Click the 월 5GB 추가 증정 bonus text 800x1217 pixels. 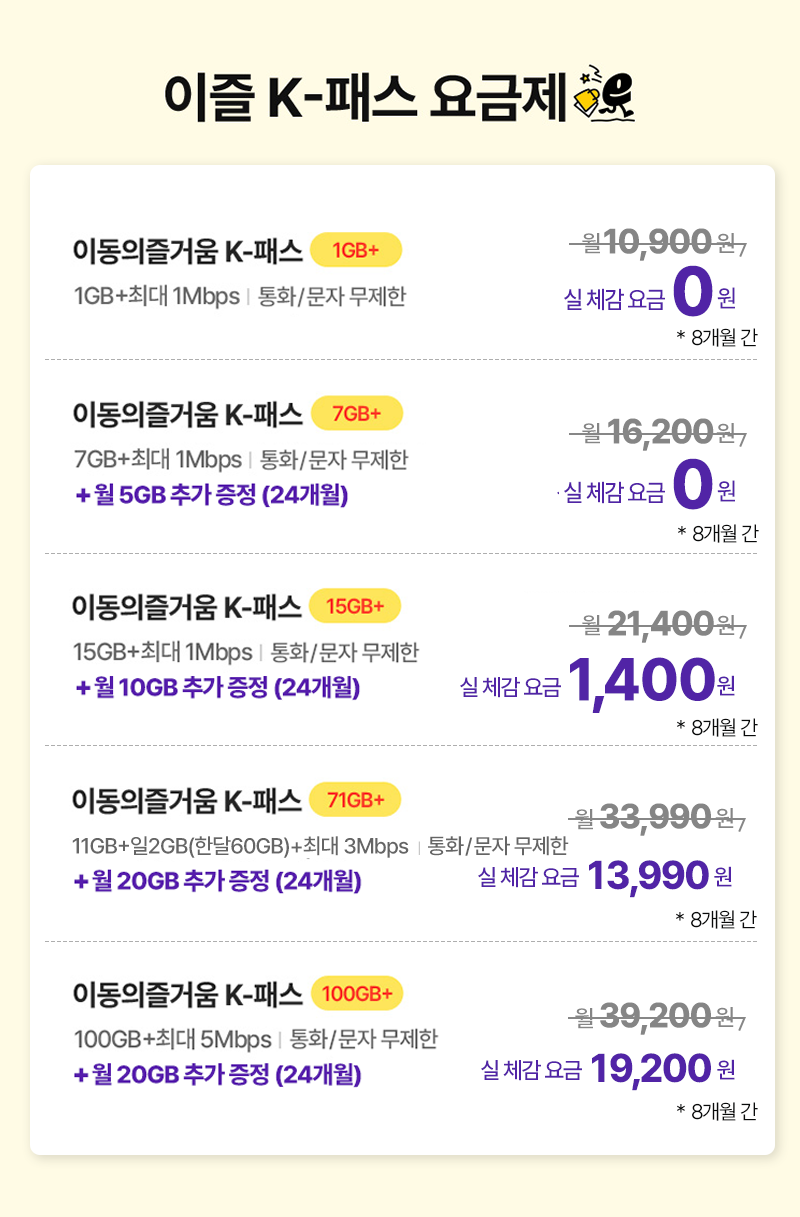[211, 494]
